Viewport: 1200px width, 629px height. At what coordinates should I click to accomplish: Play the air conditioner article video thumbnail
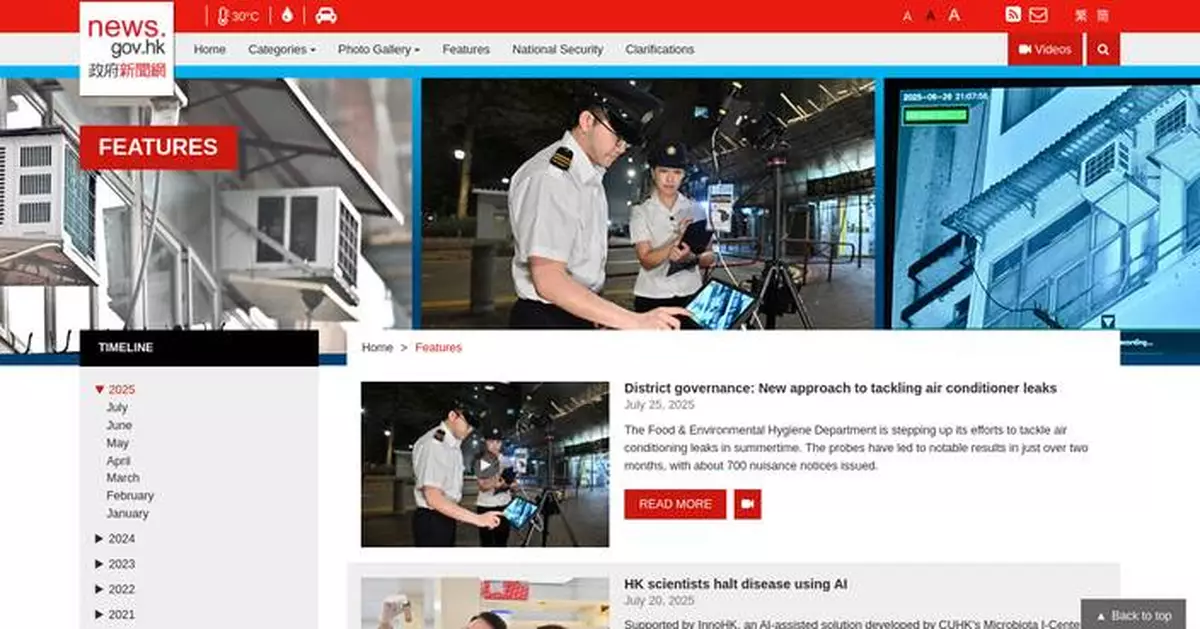tap(485, 465)
